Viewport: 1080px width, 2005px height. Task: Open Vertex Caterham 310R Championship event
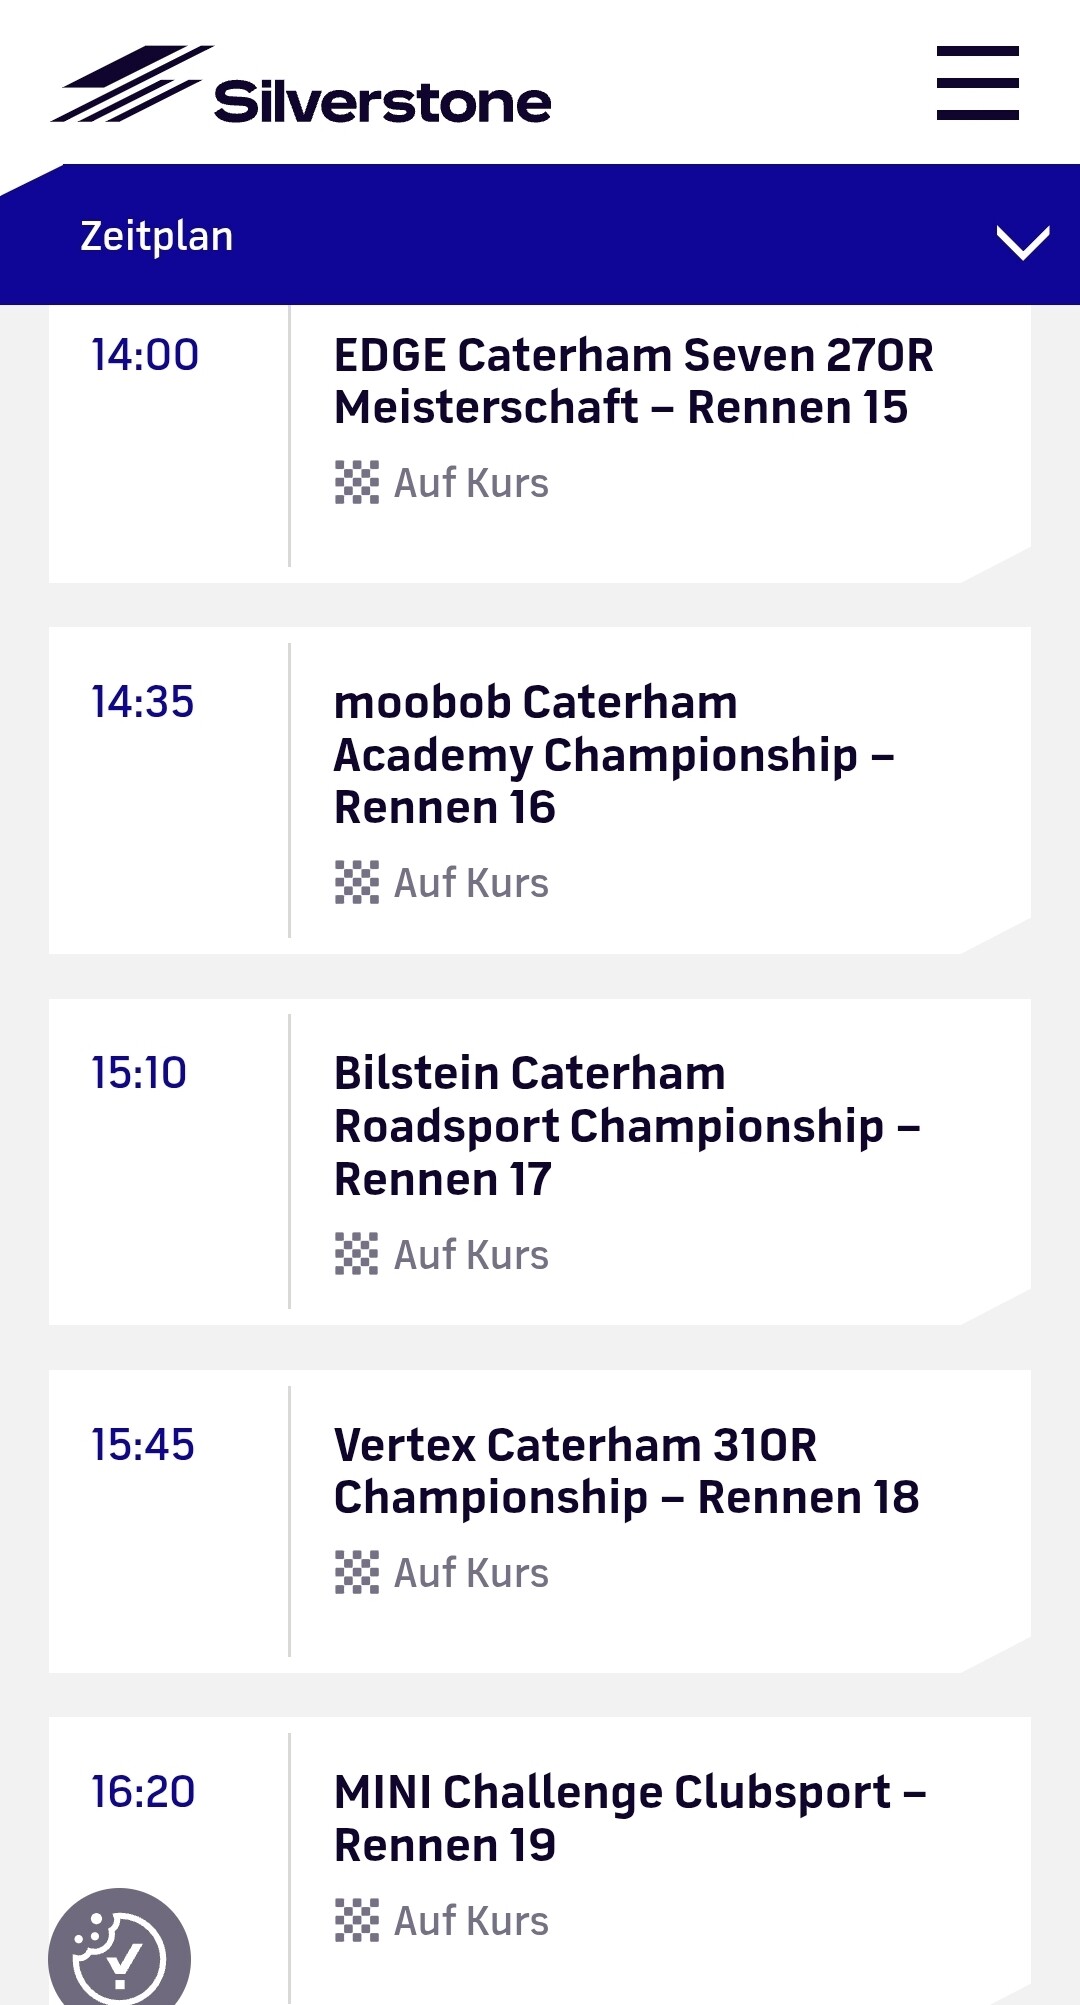tap(626, 1470)
